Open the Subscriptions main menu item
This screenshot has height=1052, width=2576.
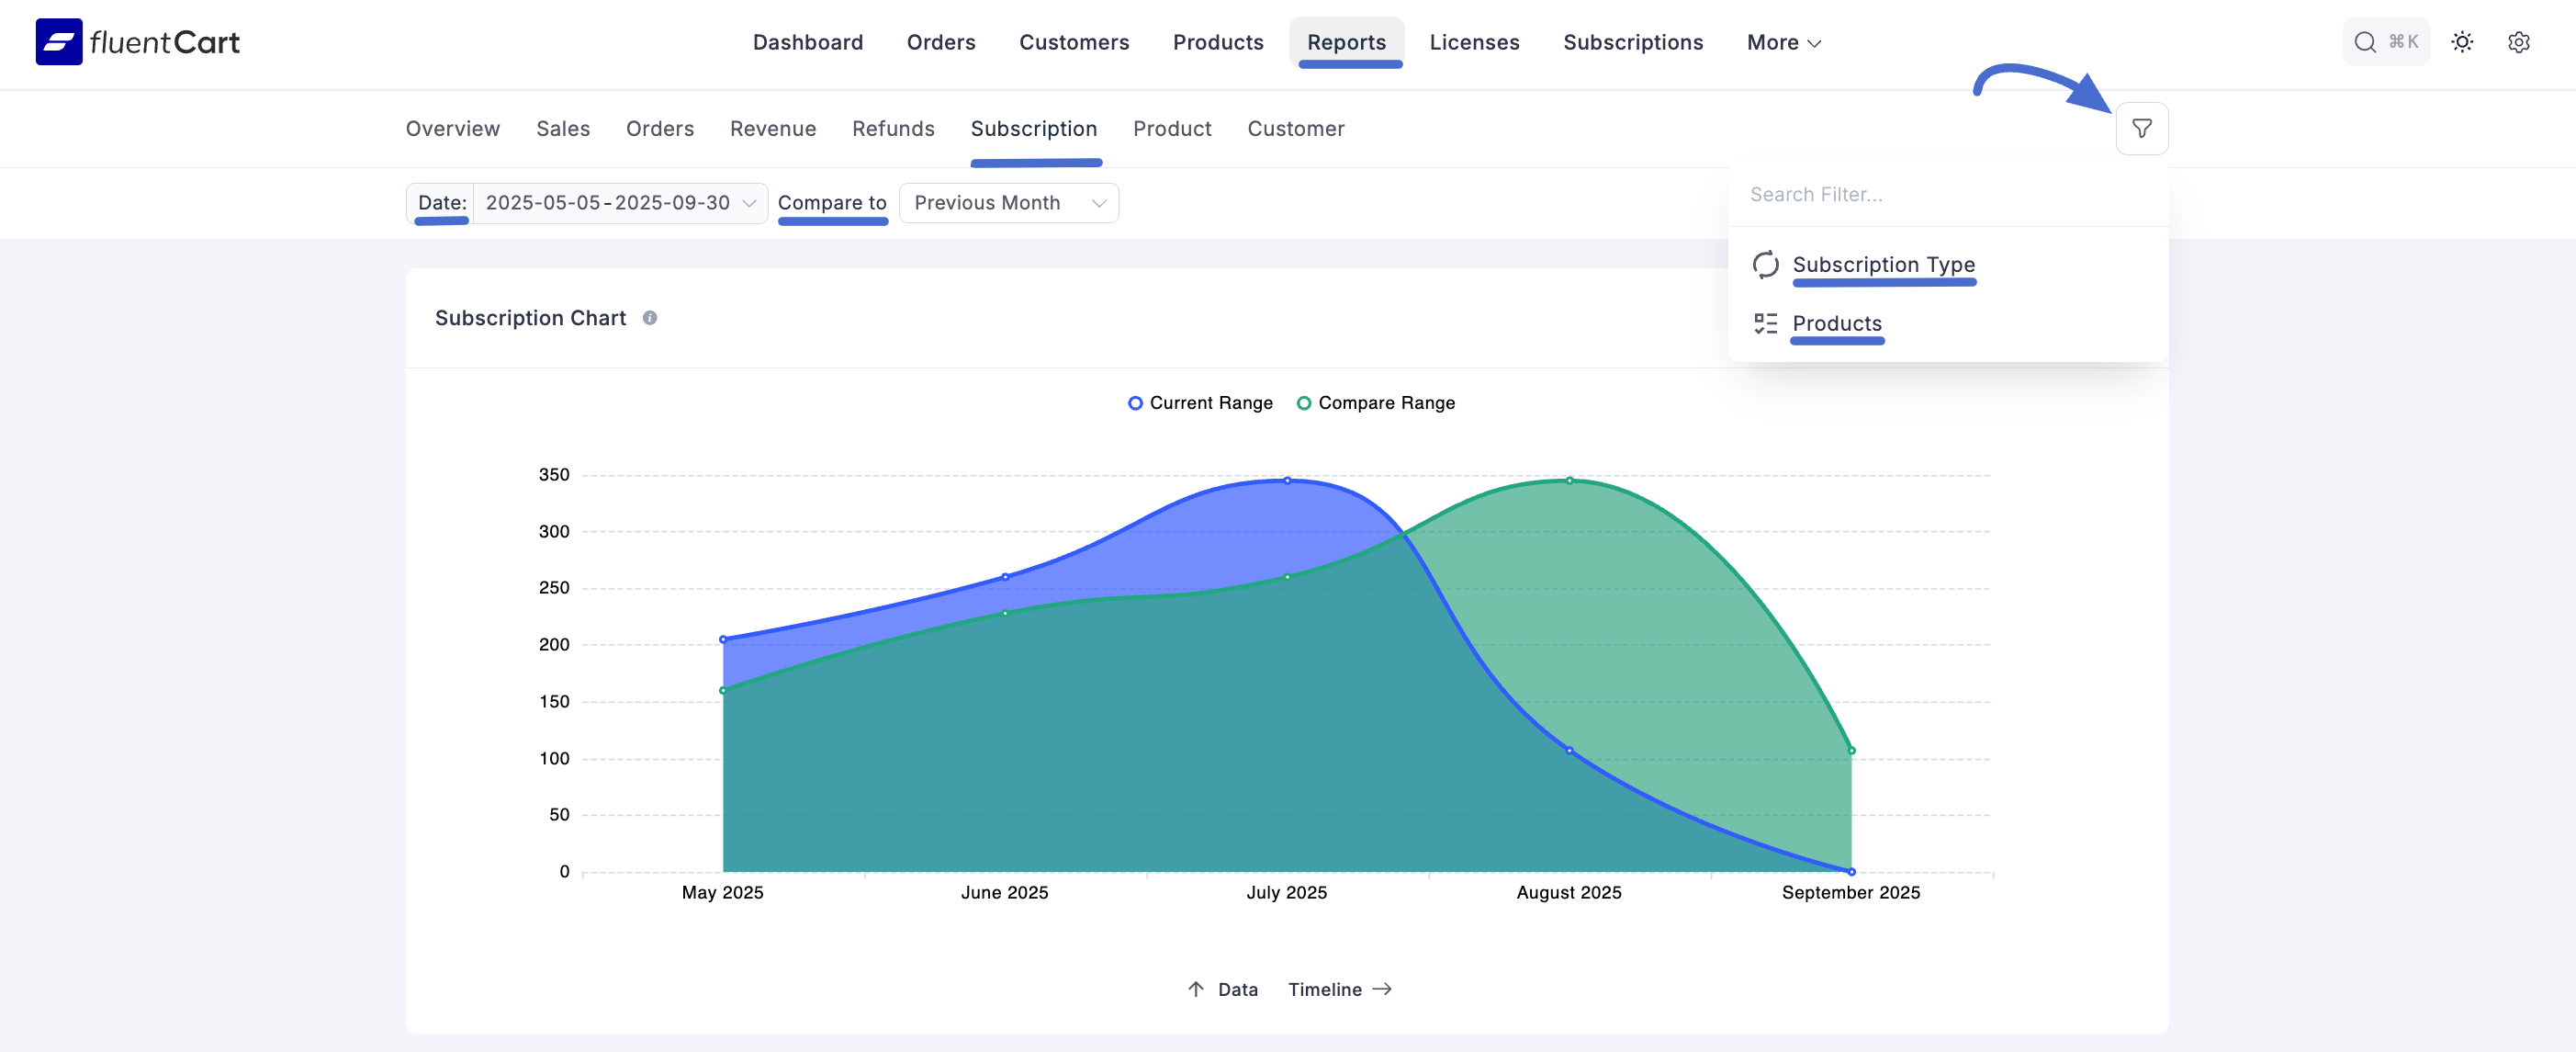(1632, 42)
